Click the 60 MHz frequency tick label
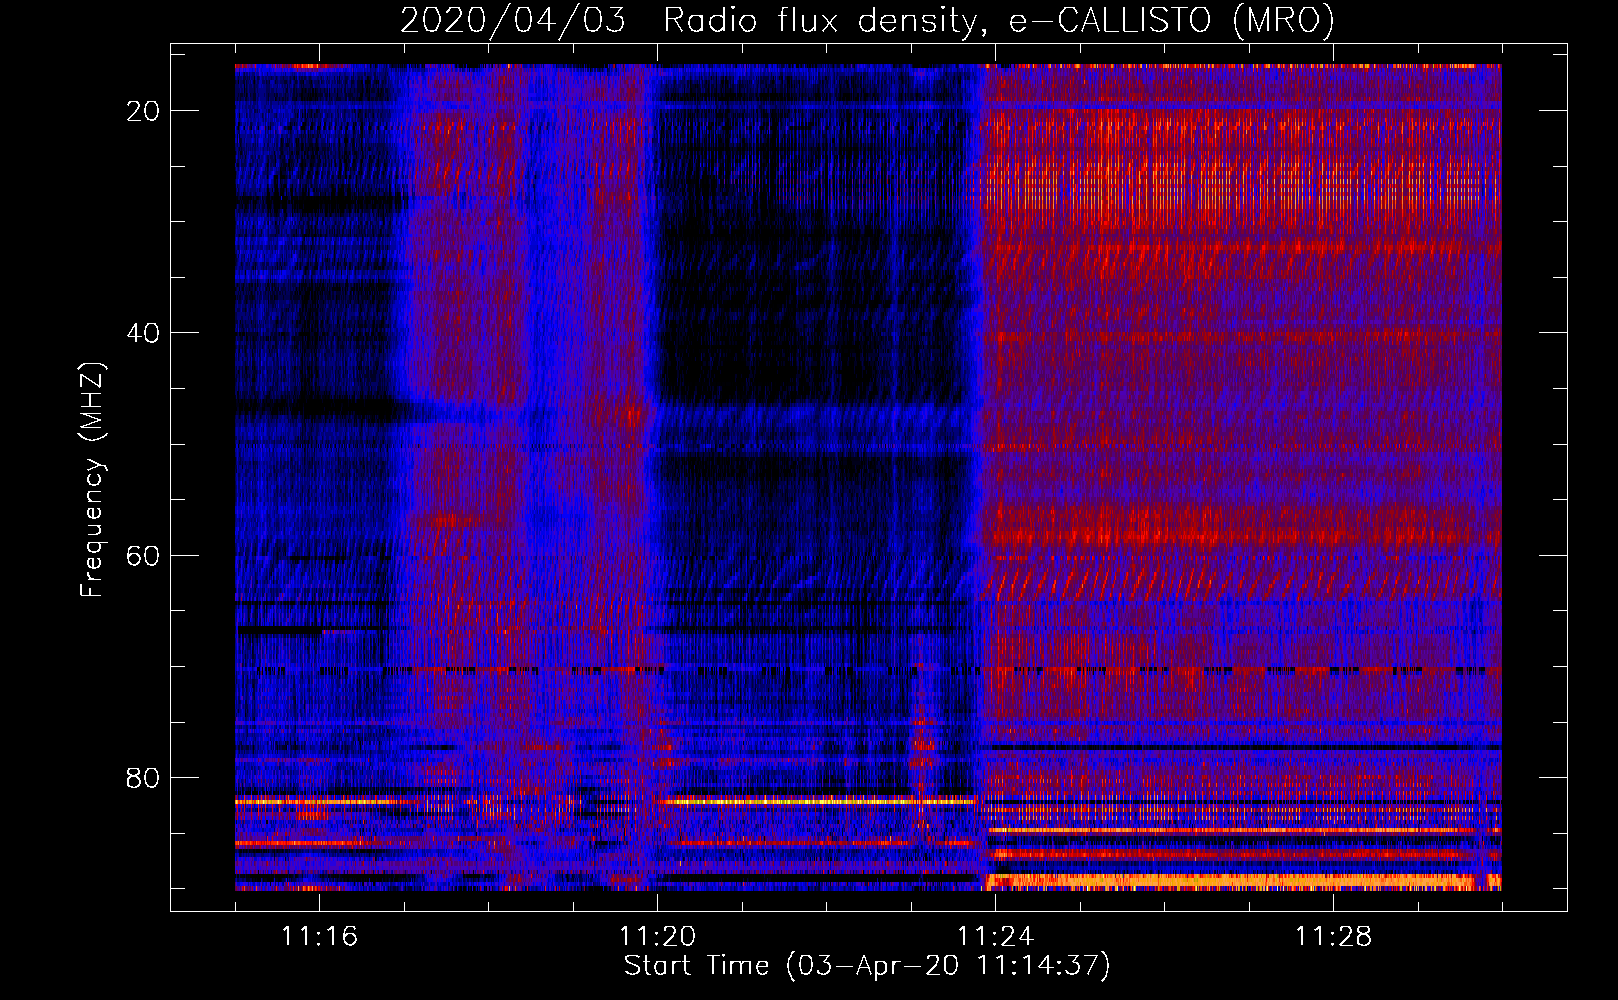This screenshot has width=1618, height=1000. [143, 555]
